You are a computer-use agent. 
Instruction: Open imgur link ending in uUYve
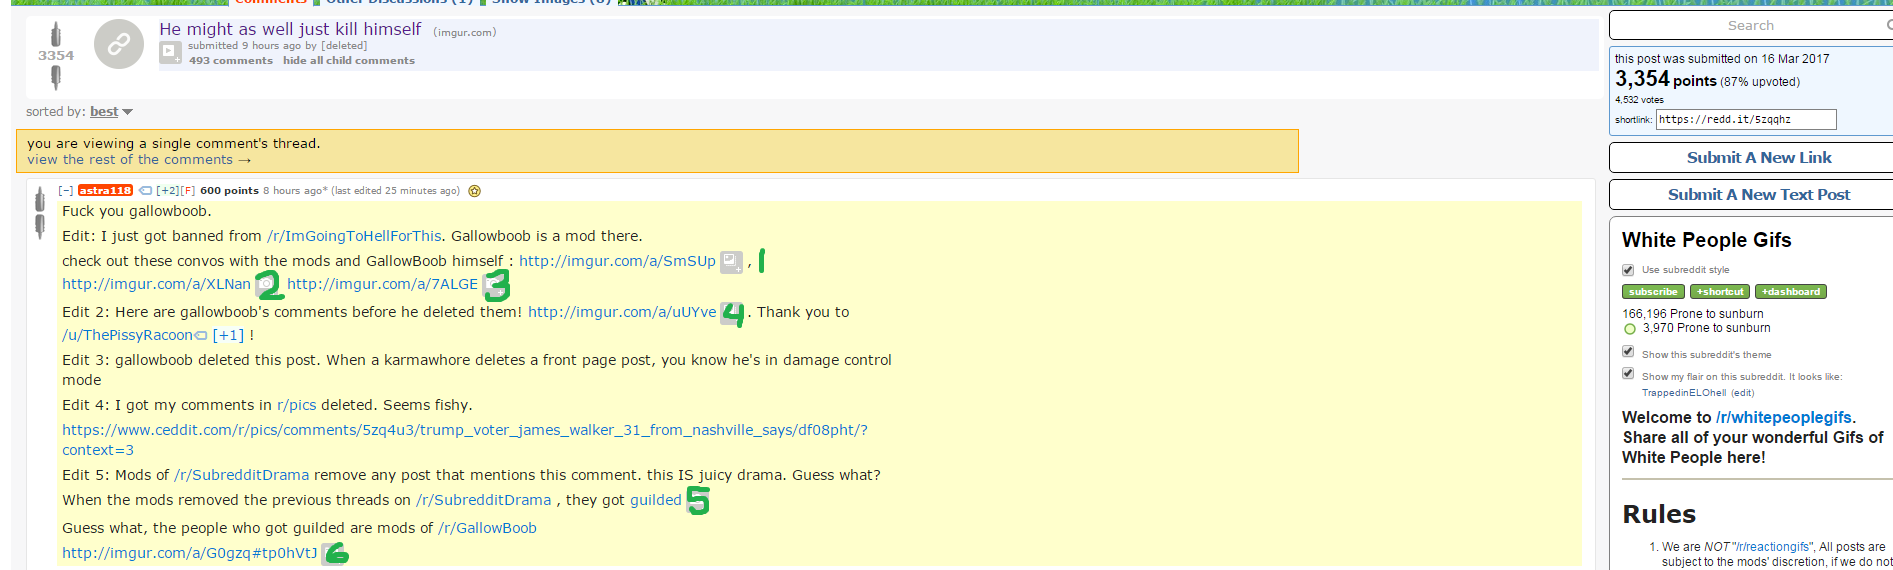point(622,312)
